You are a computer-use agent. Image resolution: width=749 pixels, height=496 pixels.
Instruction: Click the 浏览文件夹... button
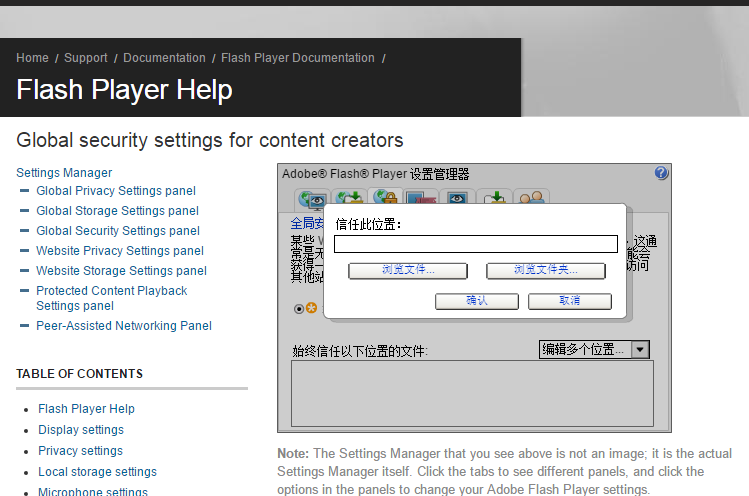[546, 270]
